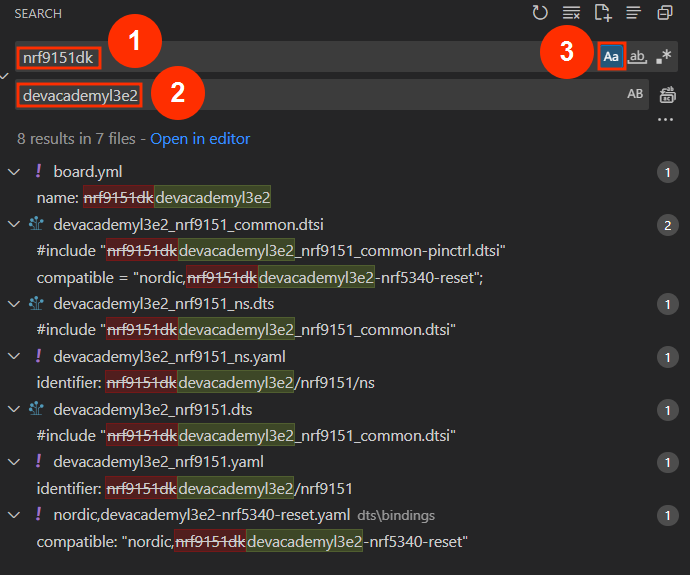Open results in editor link
The height and width of the screenshot is (575, 690).
click(x=200, y=139)
